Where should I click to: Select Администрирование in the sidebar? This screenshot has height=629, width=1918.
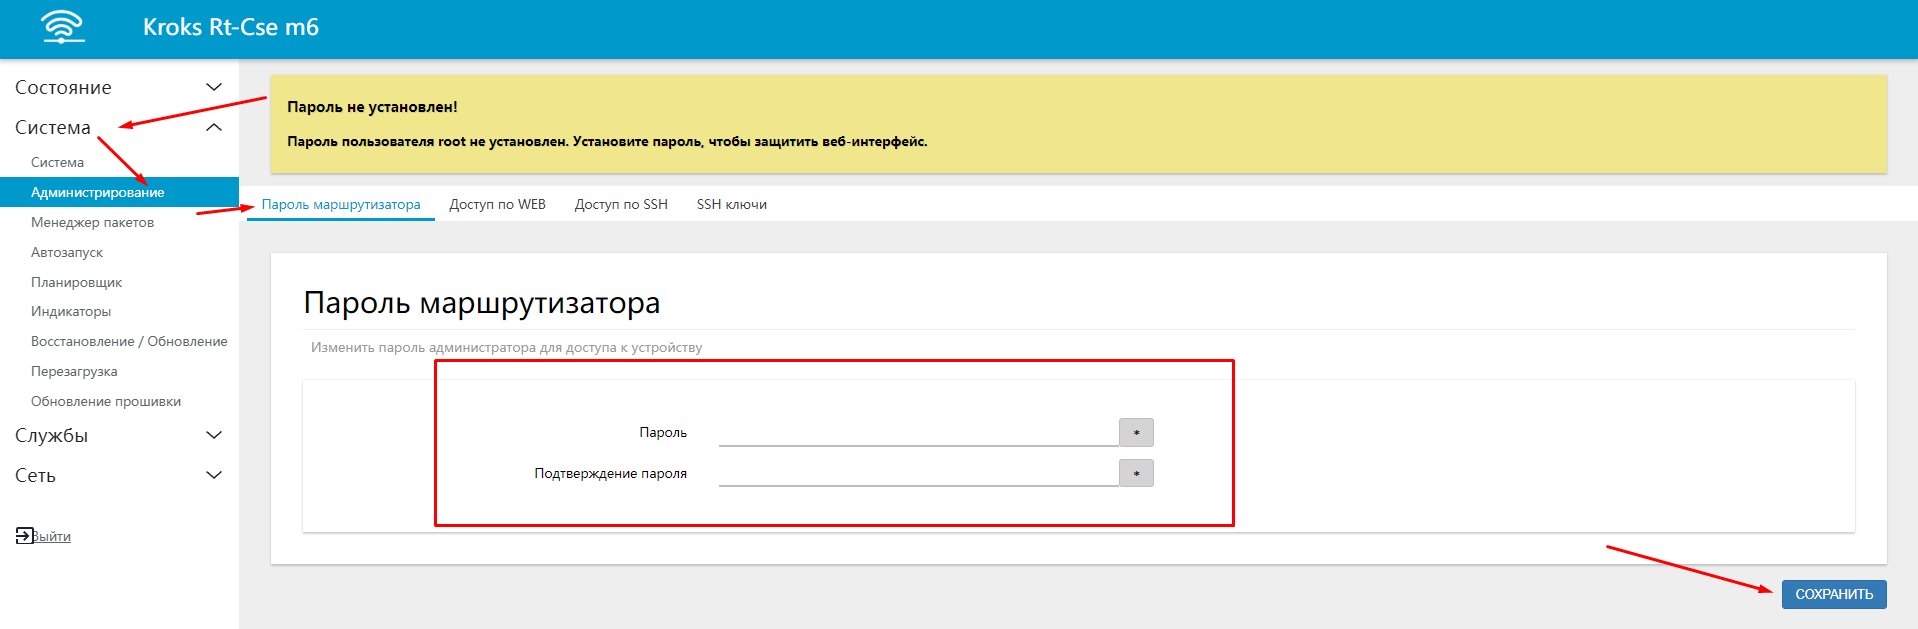pos(119,192)
